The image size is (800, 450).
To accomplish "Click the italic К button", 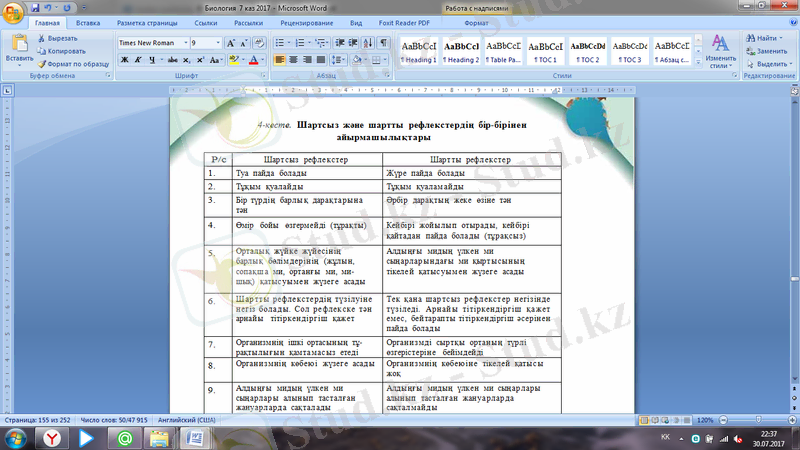I will 137,60.
